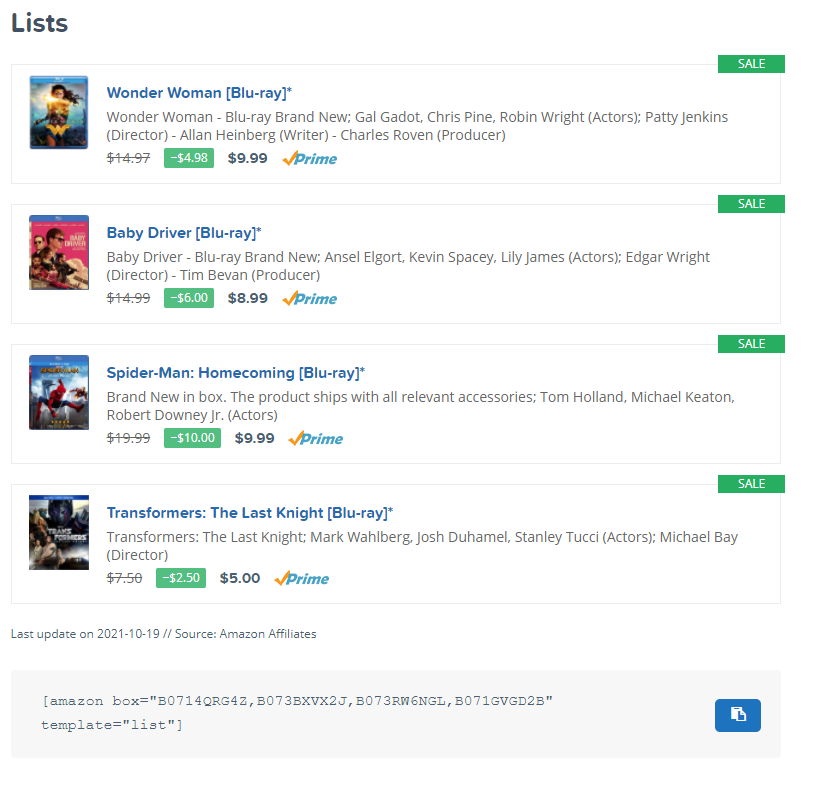814x788 pixels.
Task: Open the Spider-Man: Homecoming [Blu-ray] title link
Action: pos(236,373)
